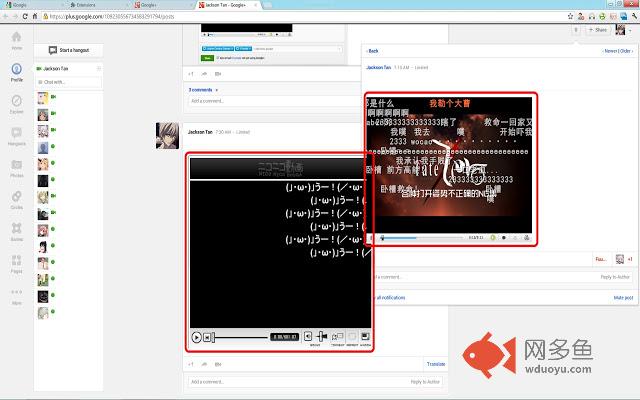
Task: Click the Back link in notifications panel
Action: pos(372,51)
